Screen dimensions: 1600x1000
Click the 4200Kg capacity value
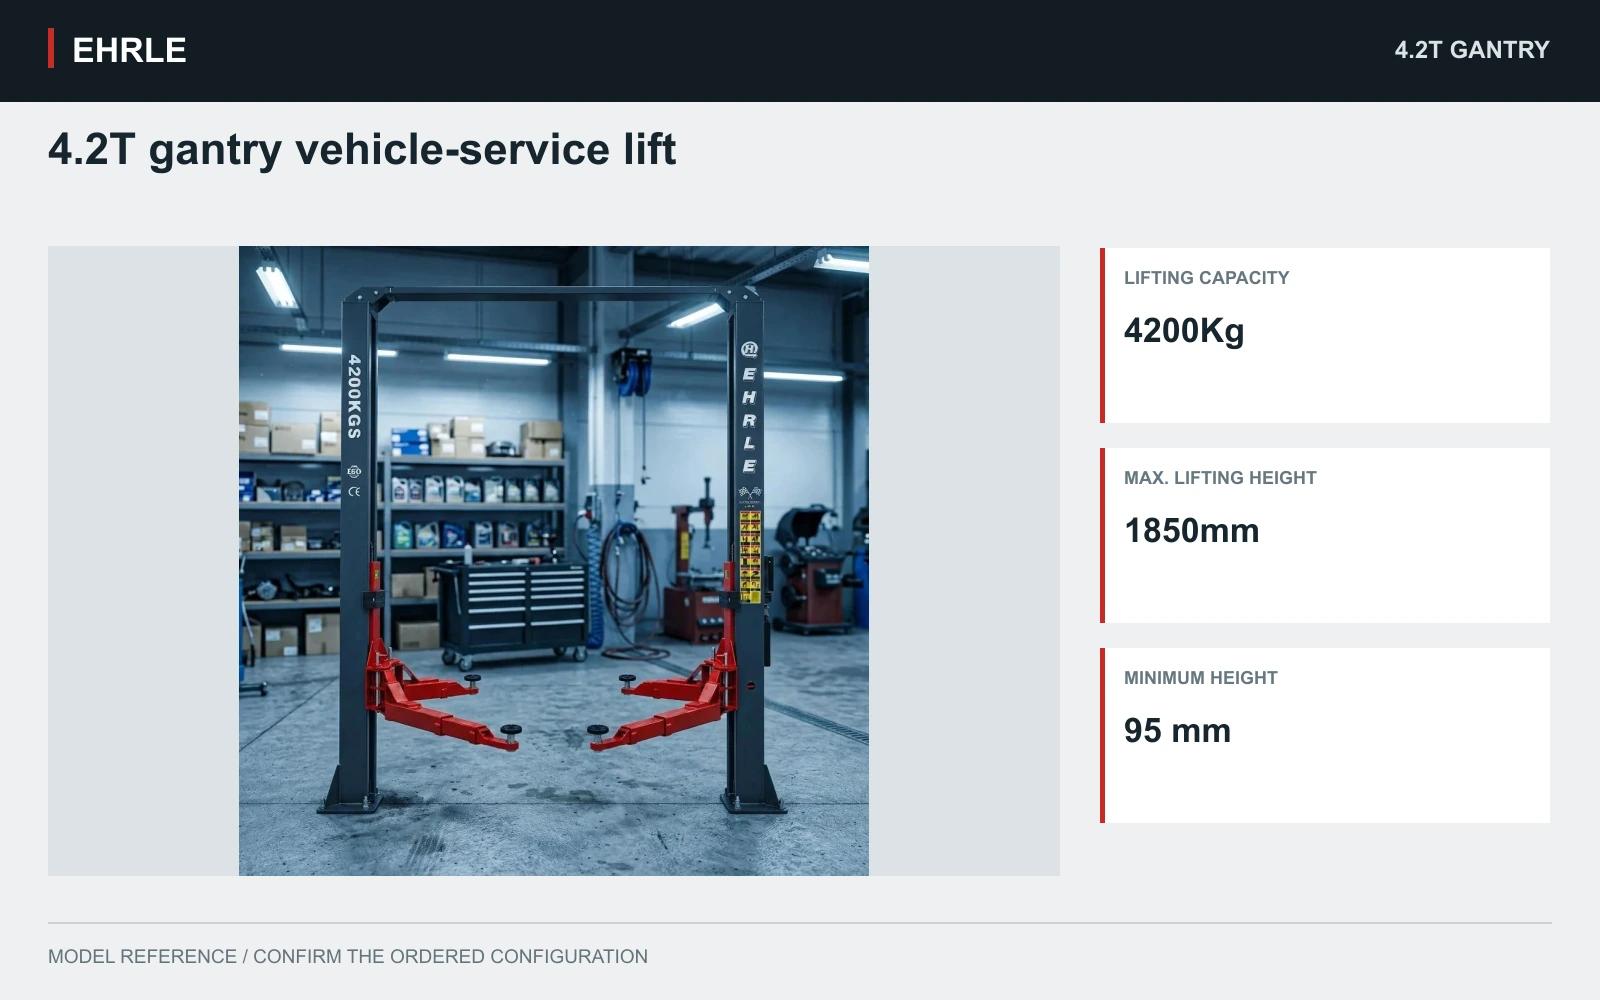1184,331
